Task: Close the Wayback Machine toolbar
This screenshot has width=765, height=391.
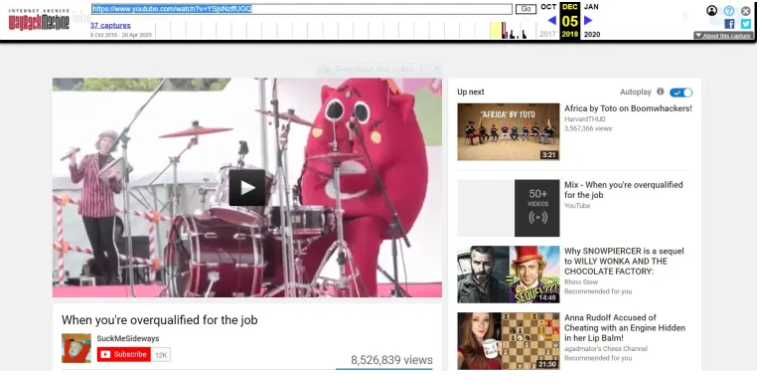Action: [x=746, y=11]
